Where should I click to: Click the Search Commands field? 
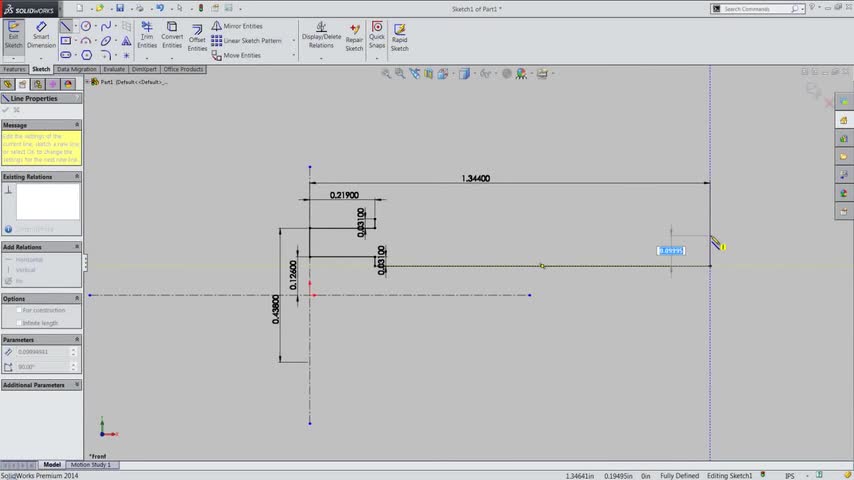[x=758, y=9]
